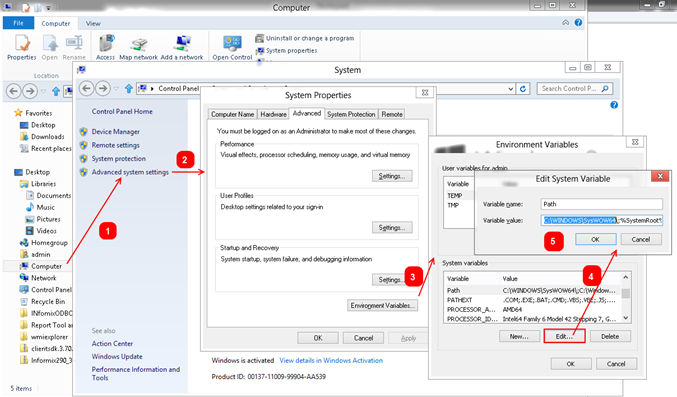The width and height of the screenshot is (677, 397).
Task: Open User Profiles Settings button
Action: 392,227
